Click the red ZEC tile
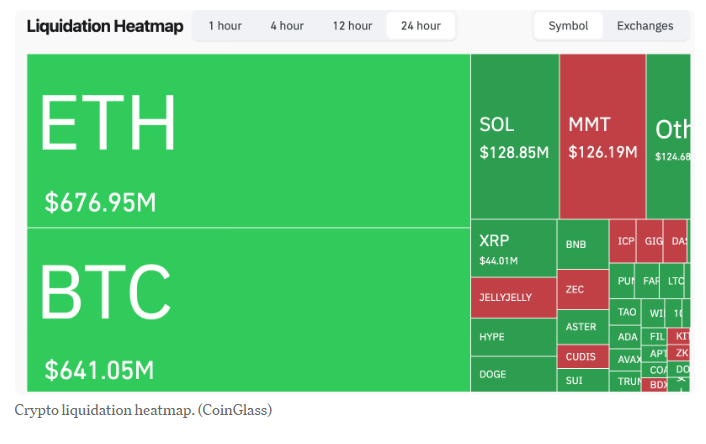706x444 pixels. (x=582, y=289)
